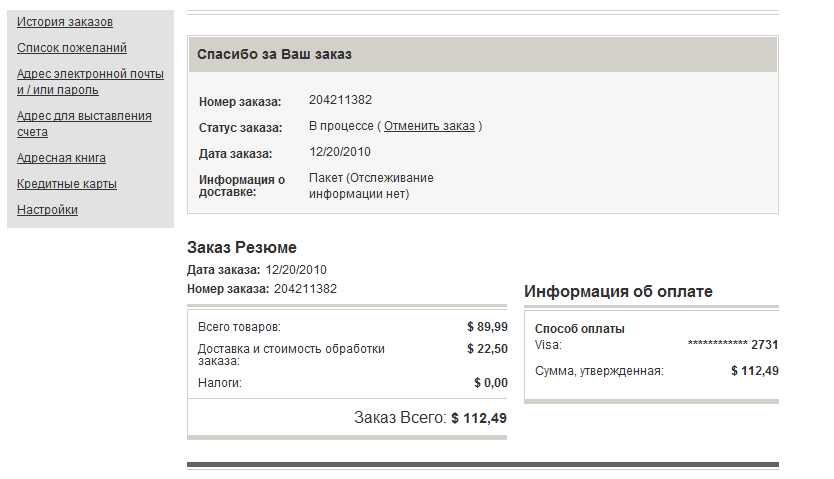Click the Заказ Всего total amount

[479, 418]
